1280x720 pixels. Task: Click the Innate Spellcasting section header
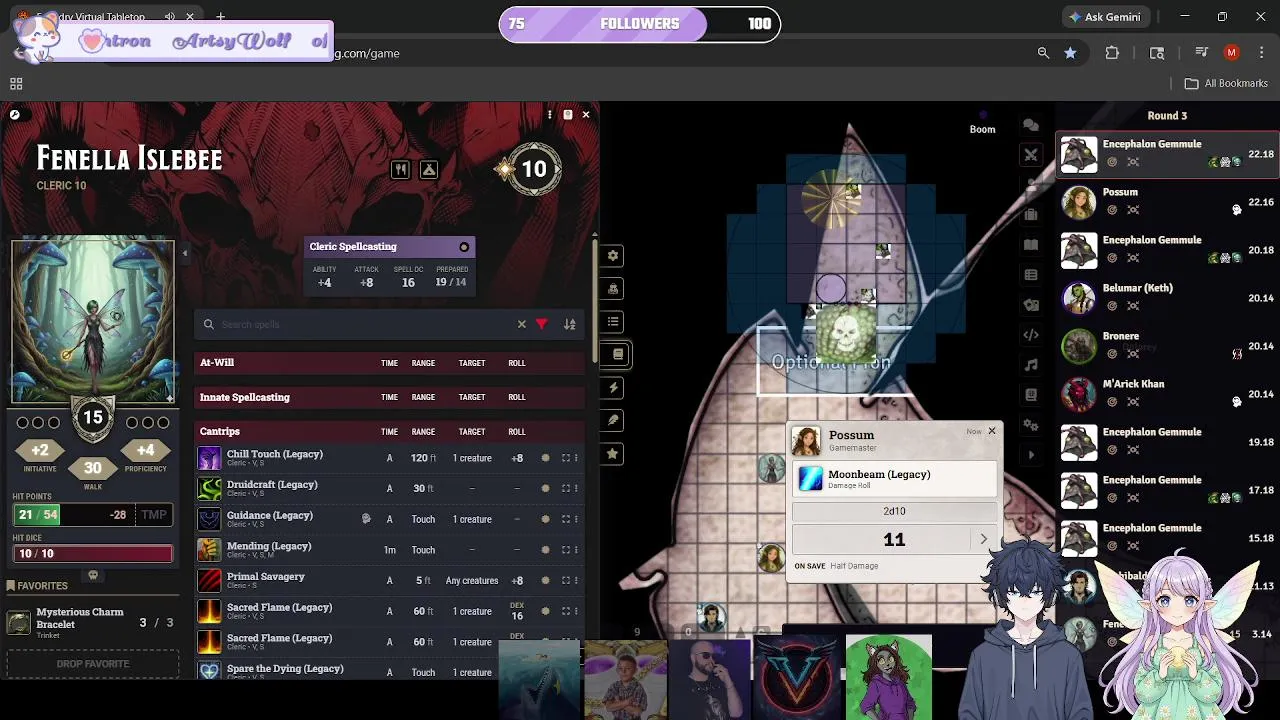coord(390,397)
